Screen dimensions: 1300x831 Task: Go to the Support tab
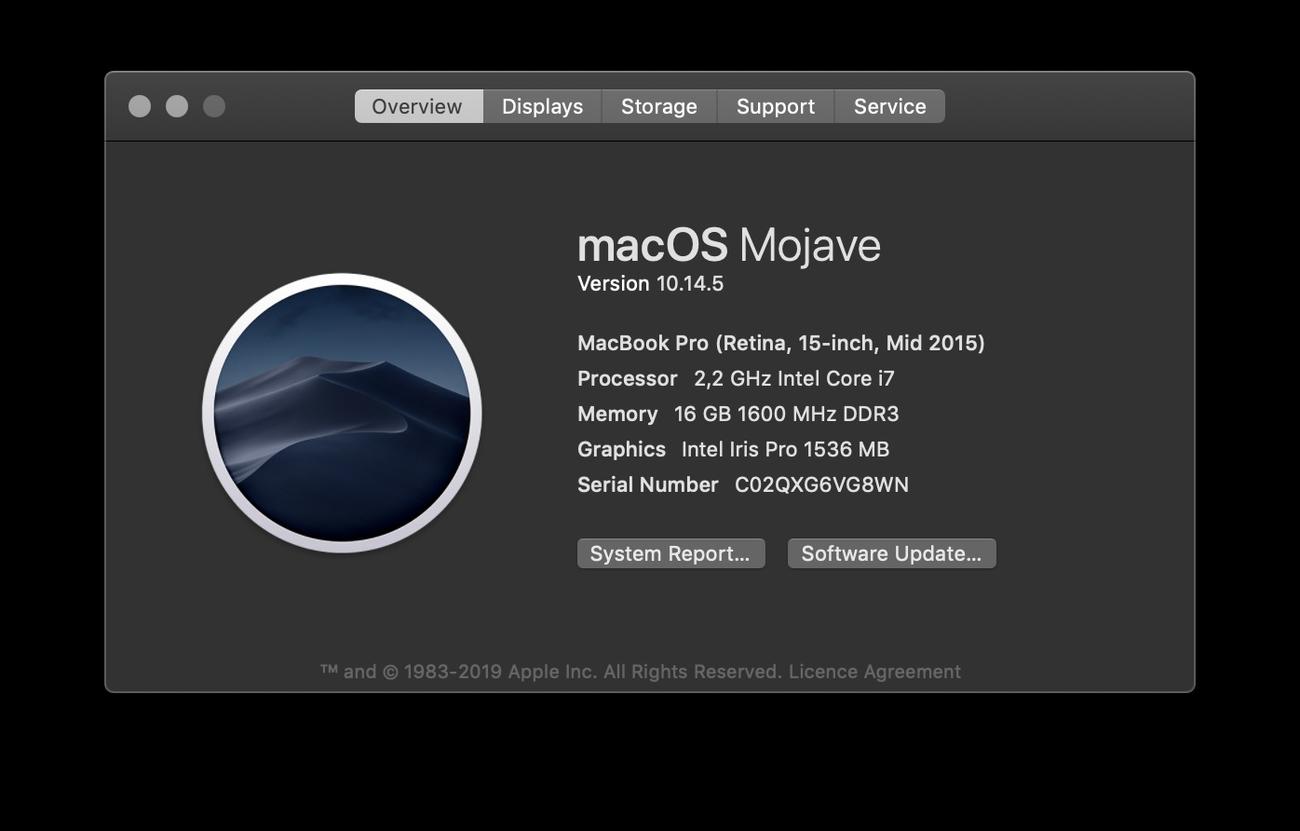click(775, 106)
